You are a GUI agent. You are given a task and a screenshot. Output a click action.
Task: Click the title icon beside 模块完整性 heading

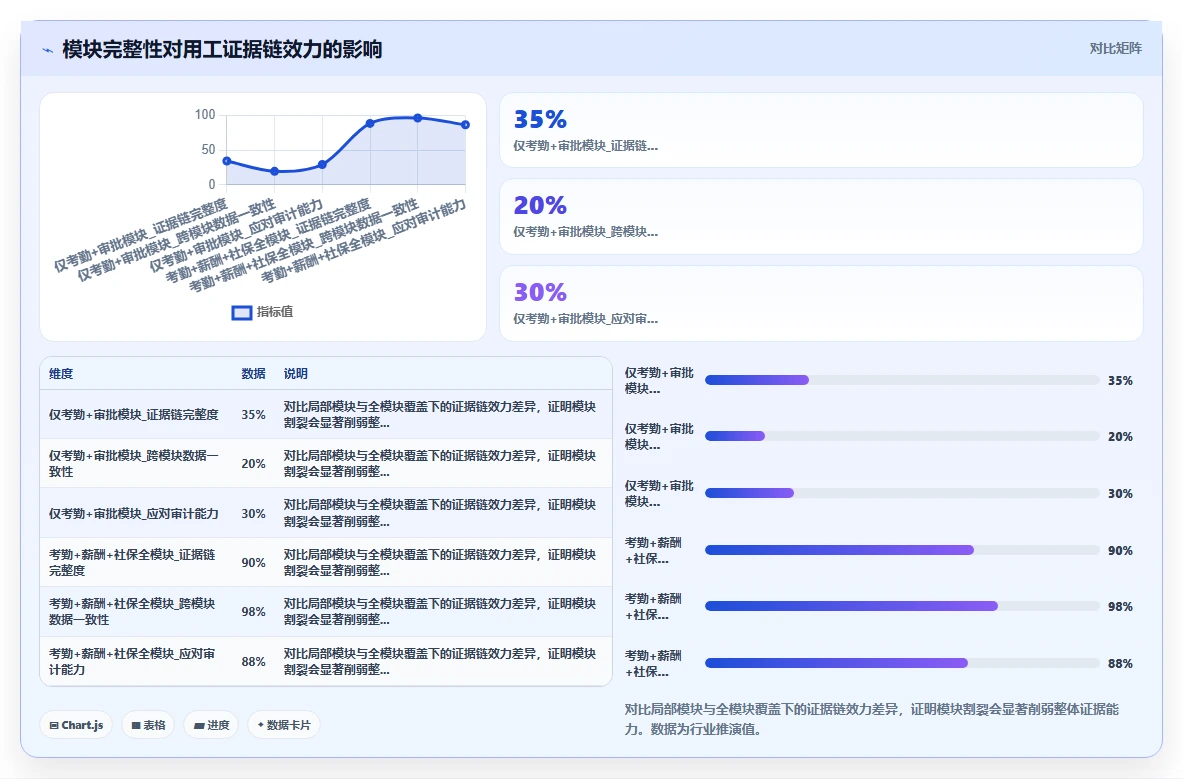[x=48, y=51]
